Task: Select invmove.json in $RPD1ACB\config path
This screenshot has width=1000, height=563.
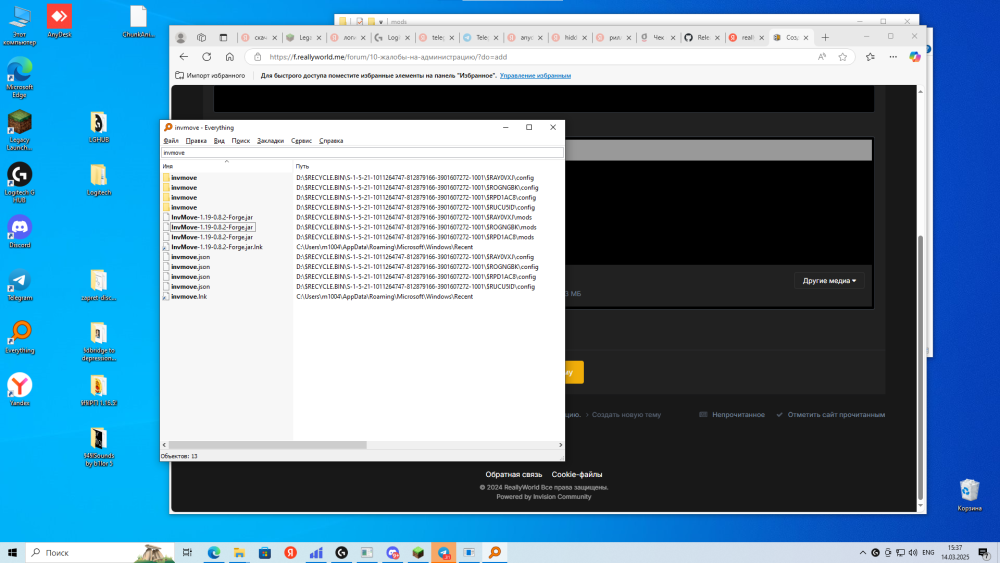Action: (x=190, y=277)
